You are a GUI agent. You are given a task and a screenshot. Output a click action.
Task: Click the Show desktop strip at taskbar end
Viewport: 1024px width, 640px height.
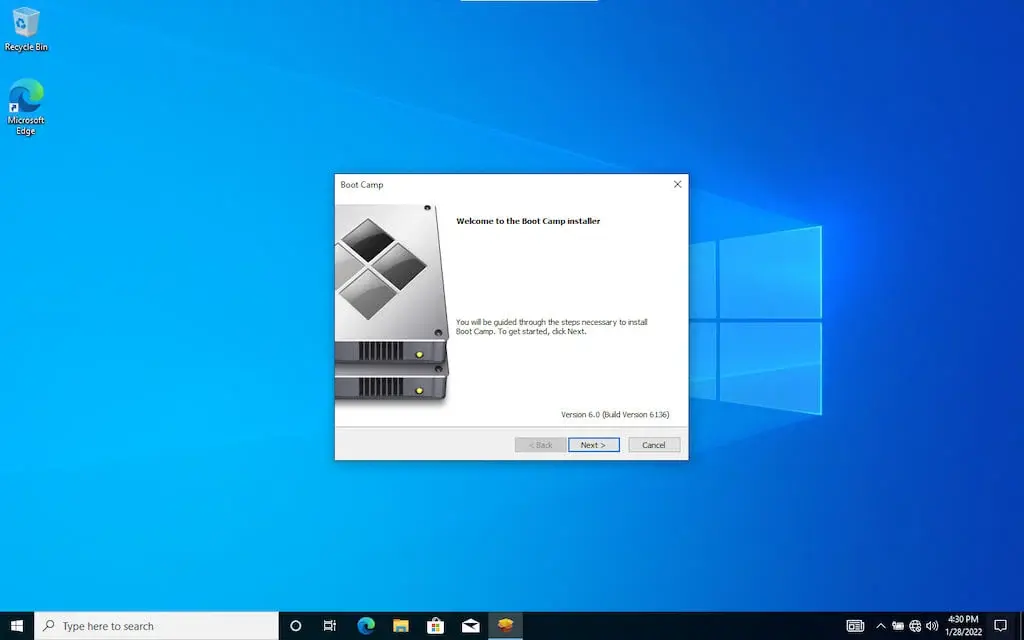(x=1021, y=626)
